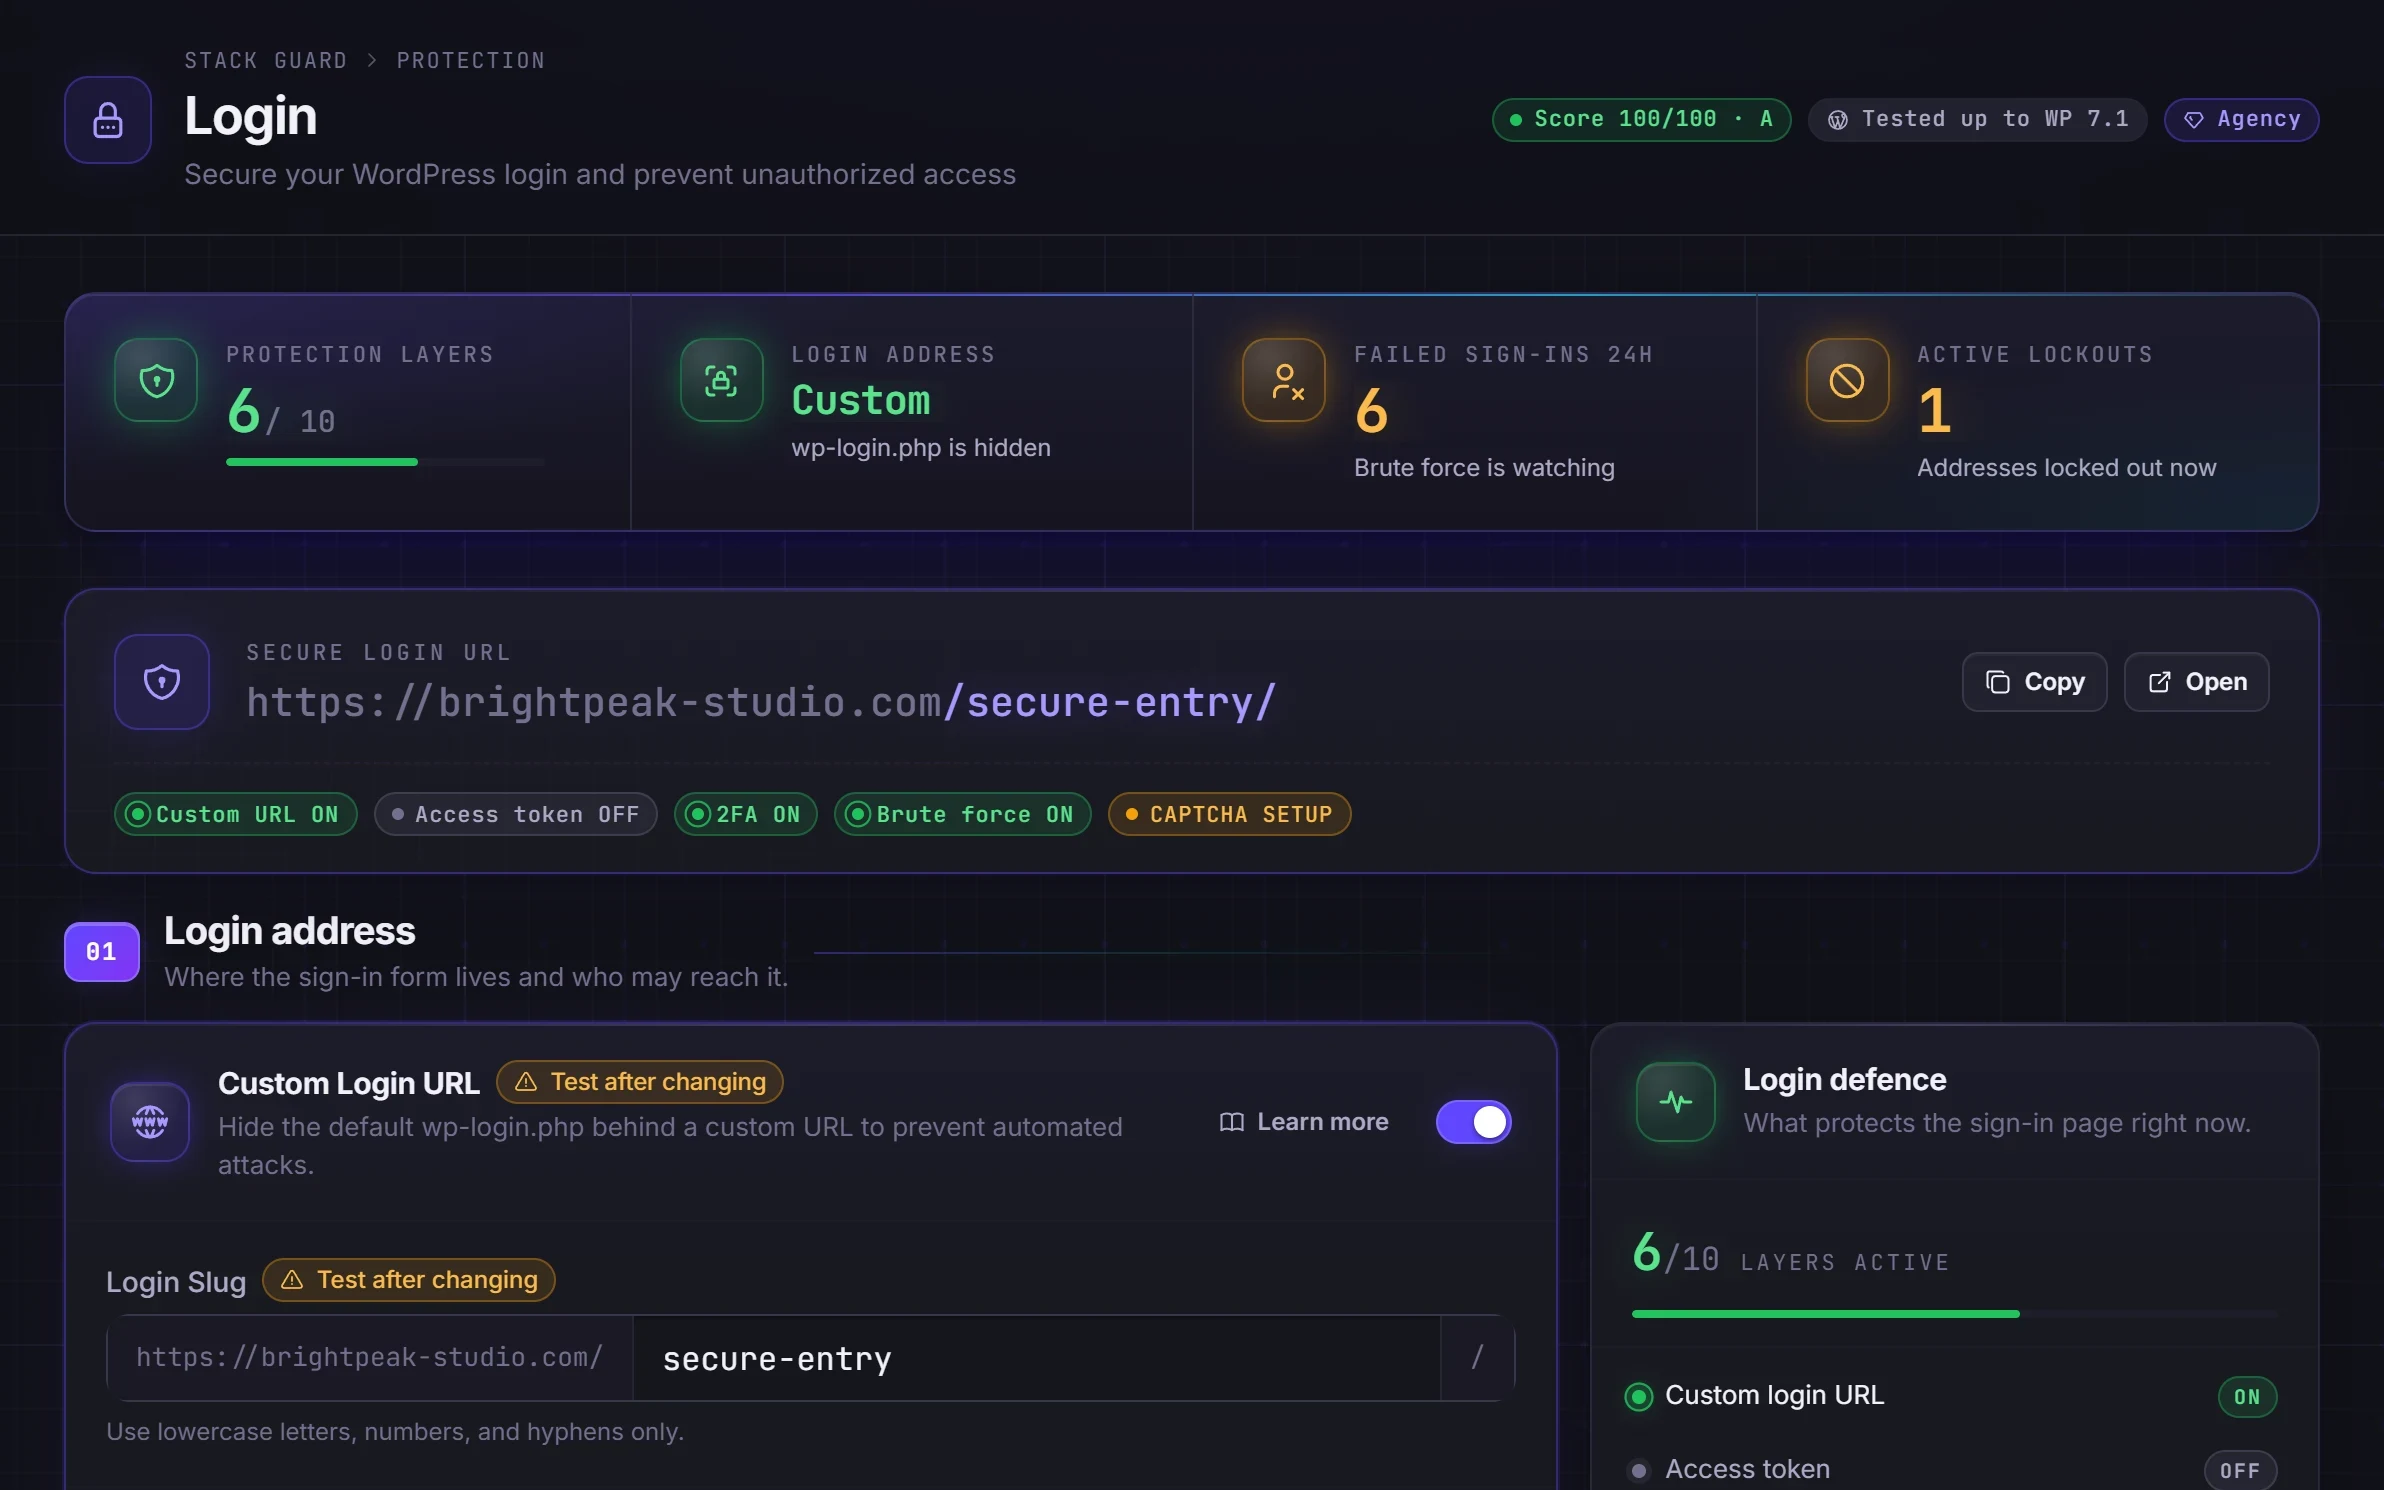This screenshot has height=1490, width=2384.
Task: Click the Protection Layers progress bar
Action: pos(385,462)
